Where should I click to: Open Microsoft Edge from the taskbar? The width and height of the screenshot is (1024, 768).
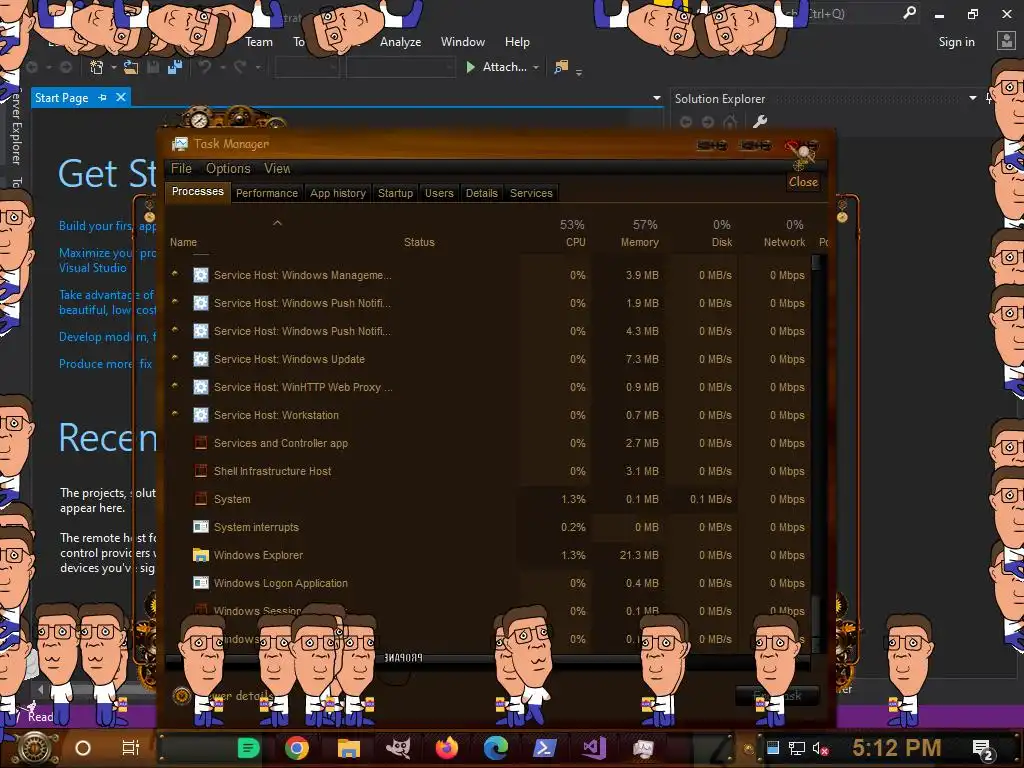(x=496, y=748)
